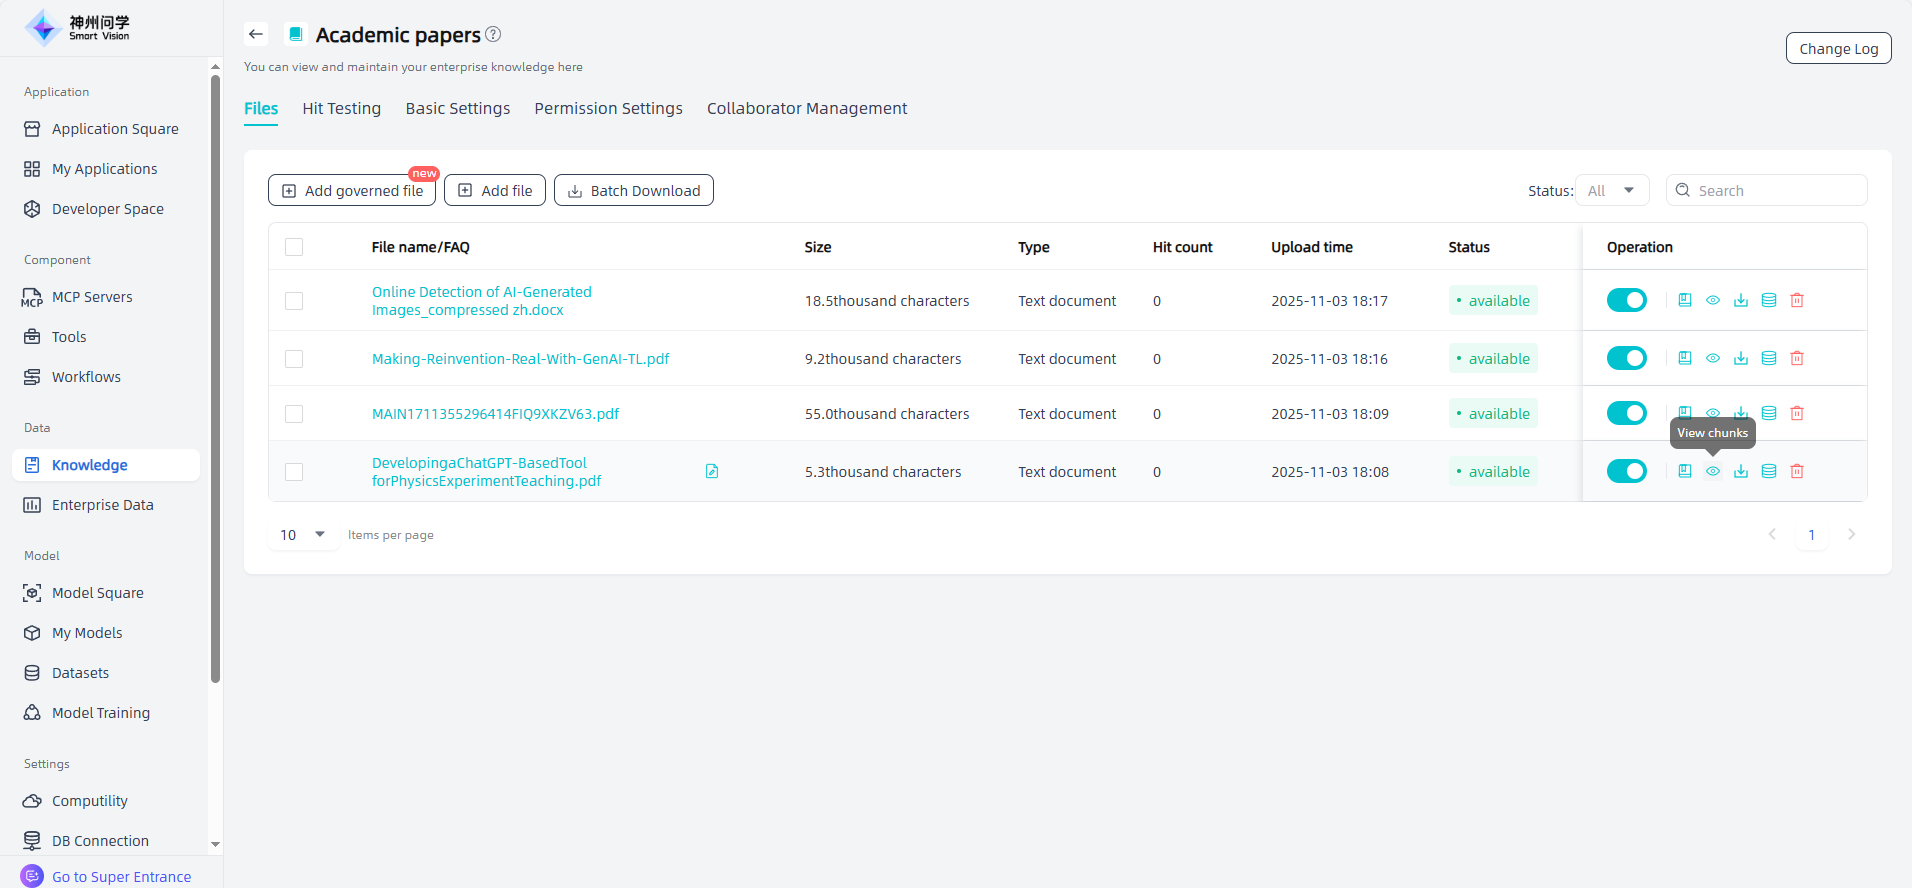Turn off the toggle for DevelopingaChatGPT PDF
This screenshot has width=1912, height=888.
(1626, 471)
